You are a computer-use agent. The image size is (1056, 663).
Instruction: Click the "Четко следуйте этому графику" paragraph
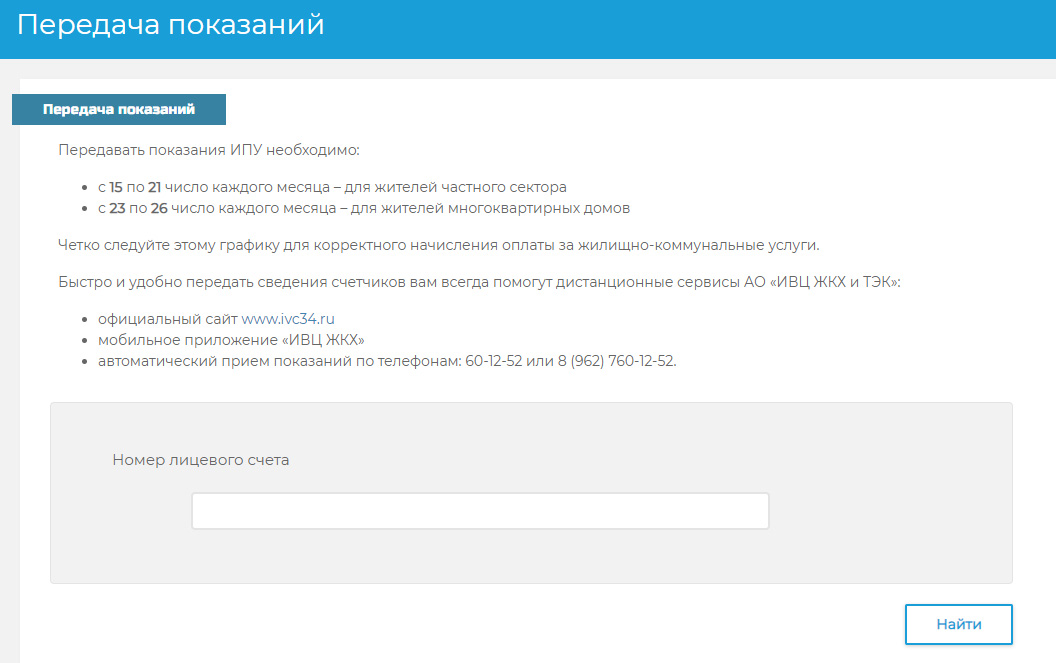tap(438, 245)
